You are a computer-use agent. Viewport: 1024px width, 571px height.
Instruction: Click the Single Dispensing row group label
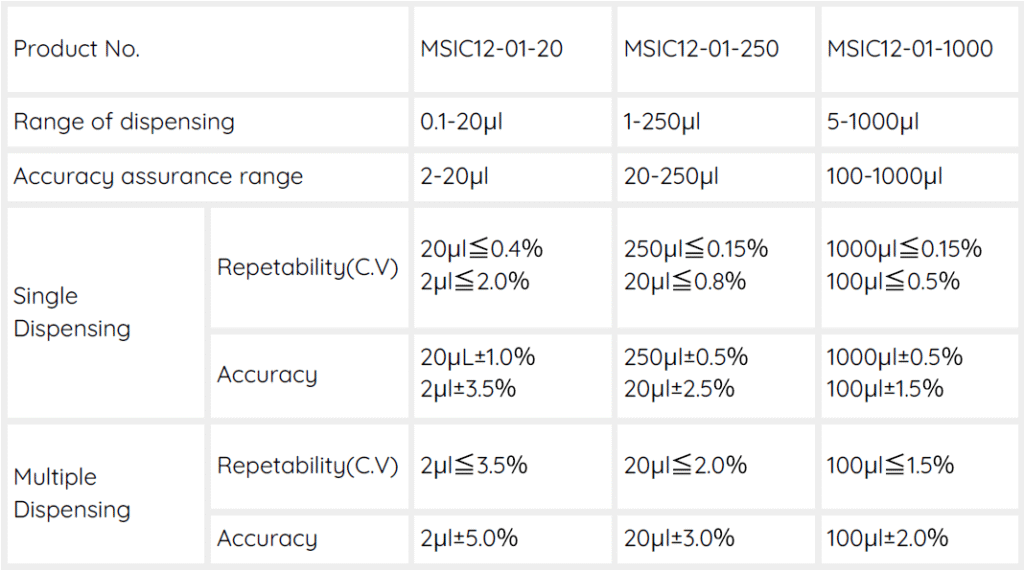(x=72, y=312)
